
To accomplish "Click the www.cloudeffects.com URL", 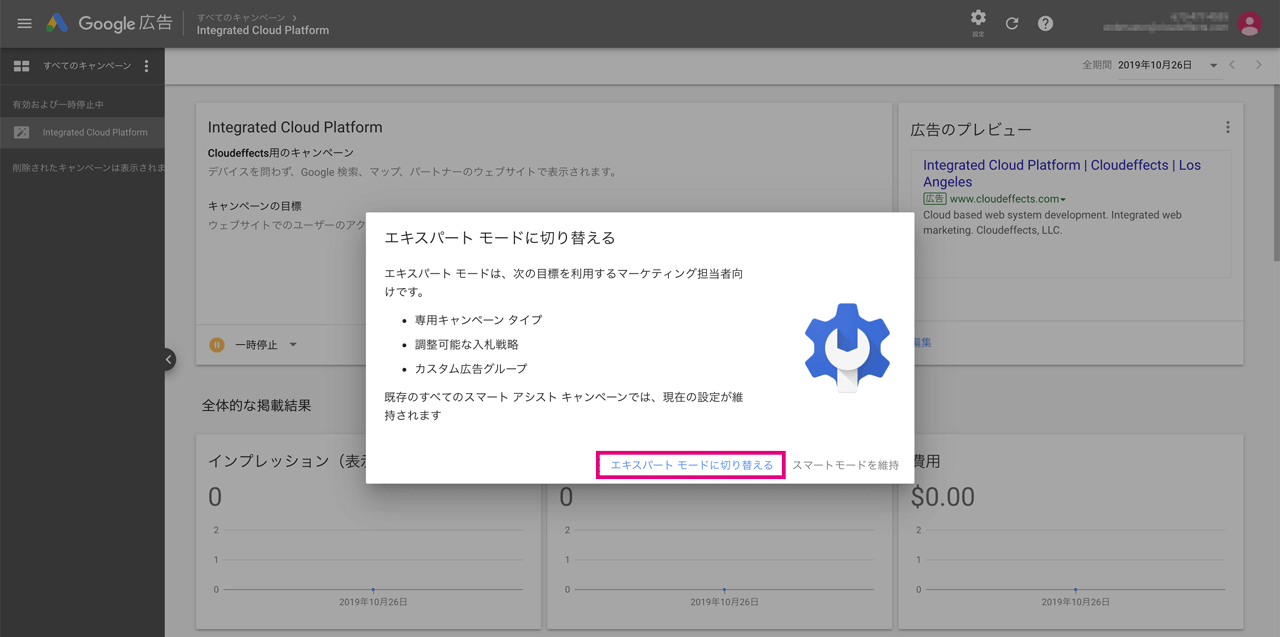I will [1003, 199].
